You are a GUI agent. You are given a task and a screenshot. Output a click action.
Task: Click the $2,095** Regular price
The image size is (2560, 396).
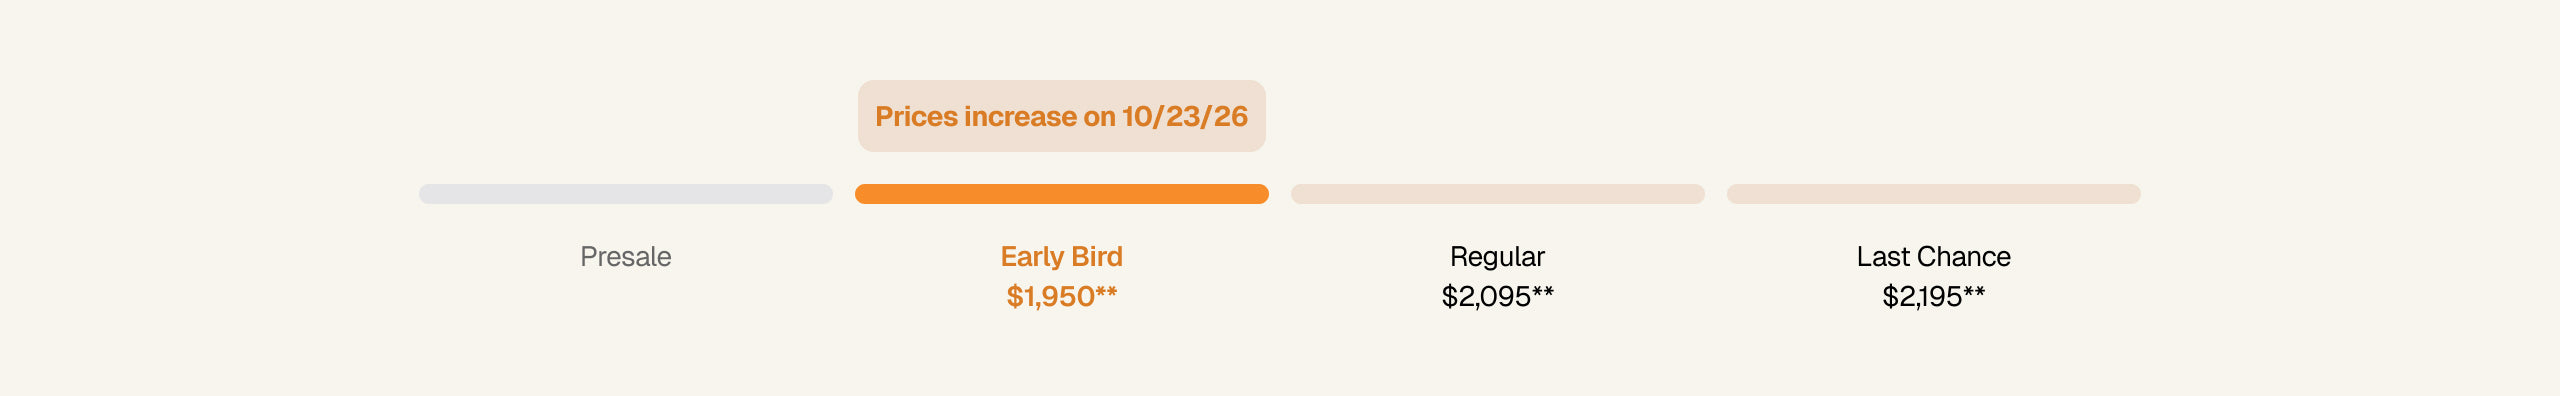[1498, 296]
